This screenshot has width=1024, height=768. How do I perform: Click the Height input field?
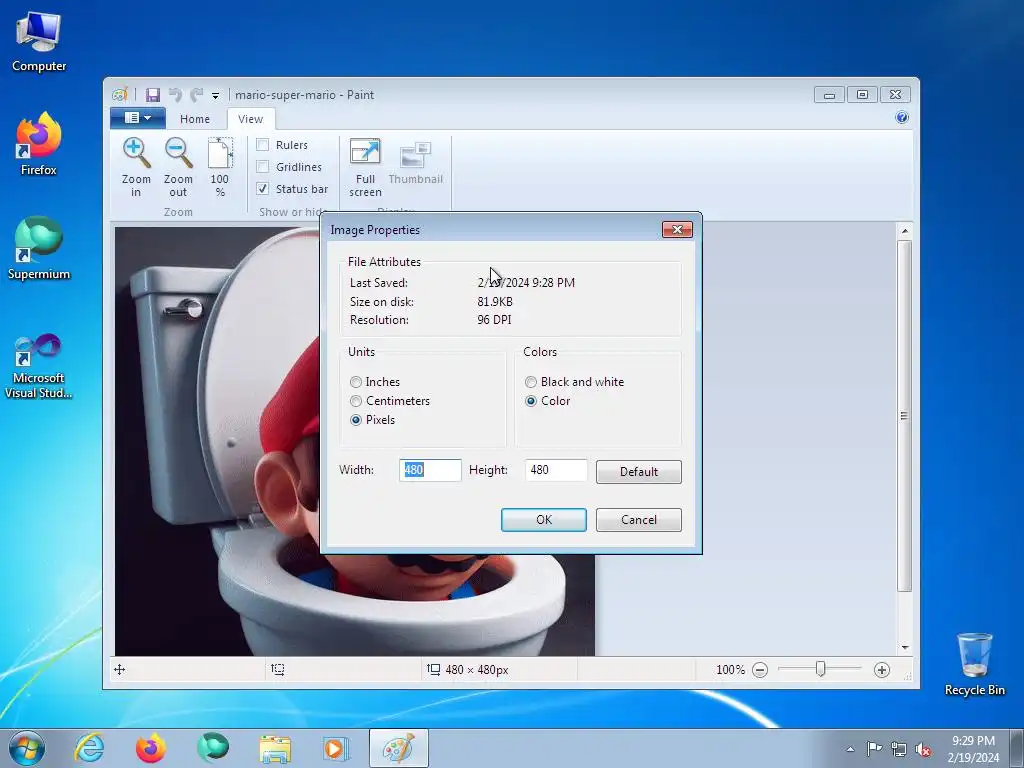pos(556,470)
